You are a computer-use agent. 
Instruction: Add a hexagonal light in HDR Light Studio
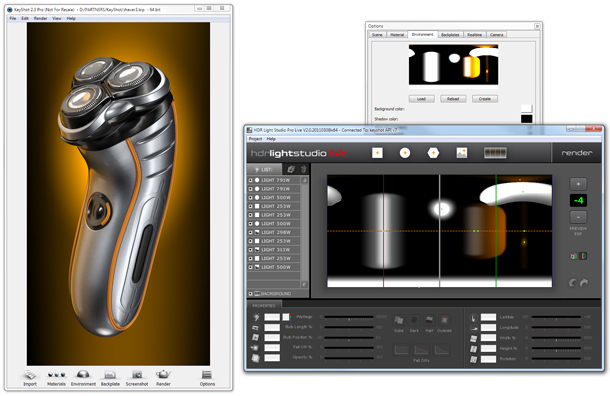[433, 153]
